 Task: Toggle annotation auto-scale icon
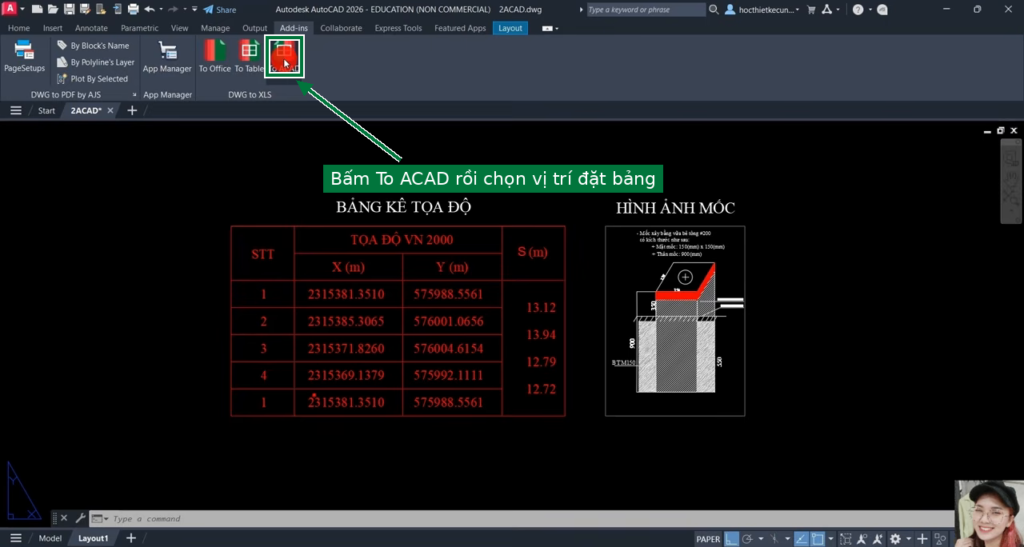877,539
